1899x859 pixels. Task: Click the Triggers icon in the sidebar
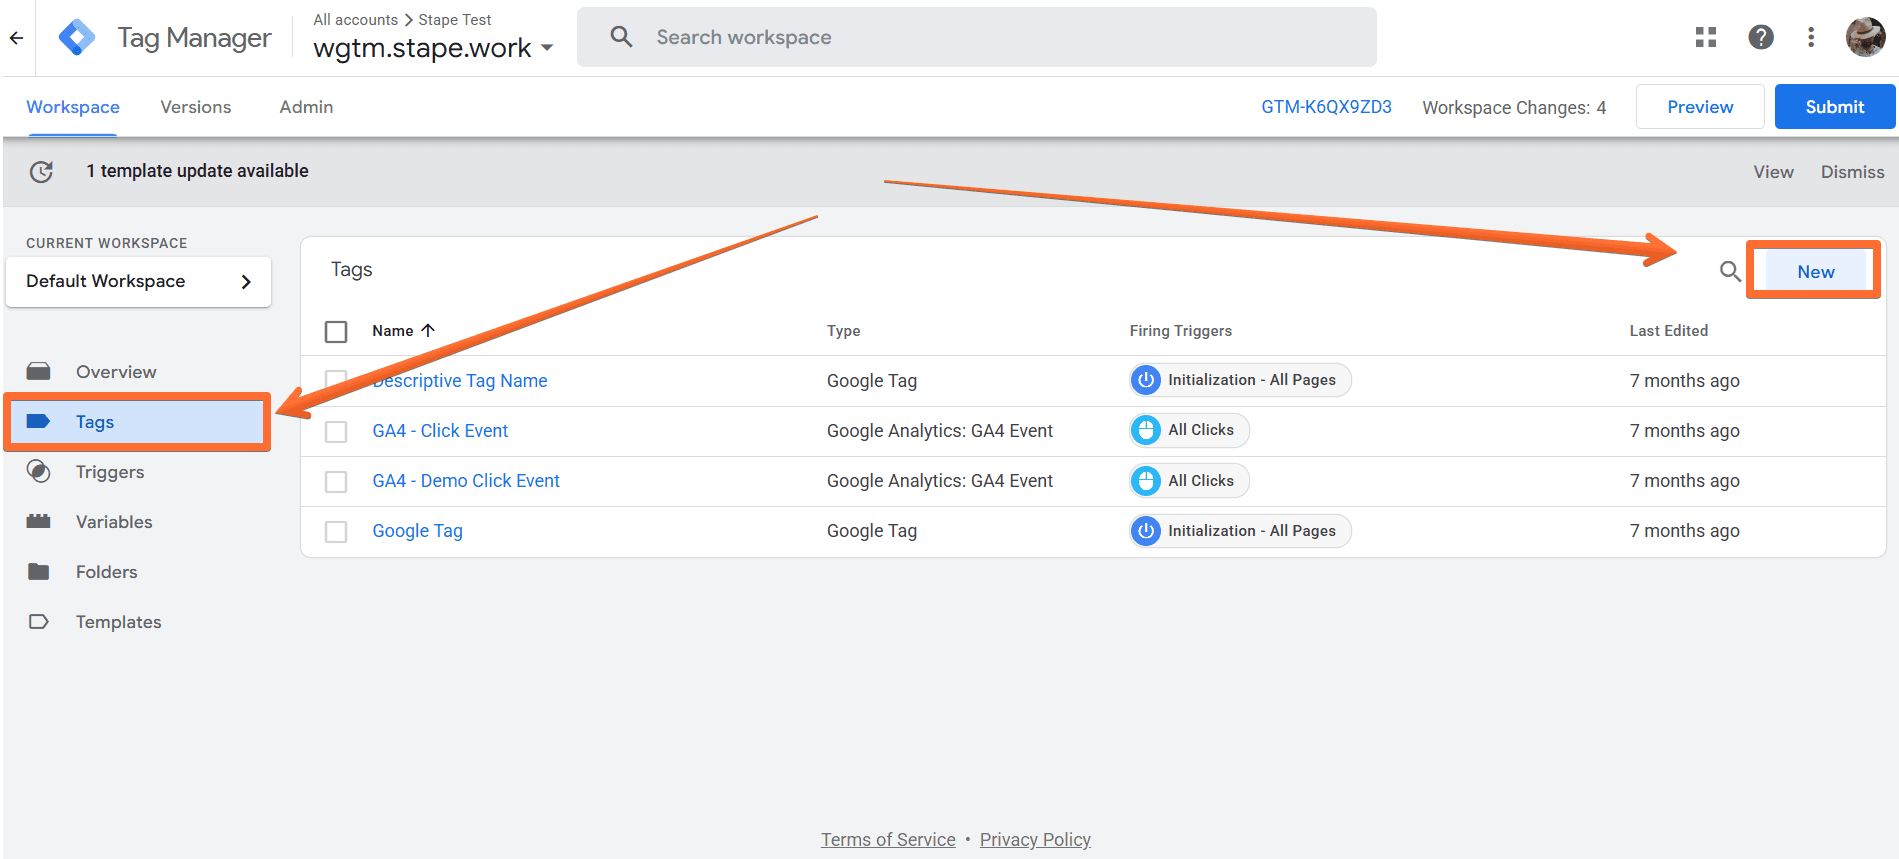(x=39, y=472)
